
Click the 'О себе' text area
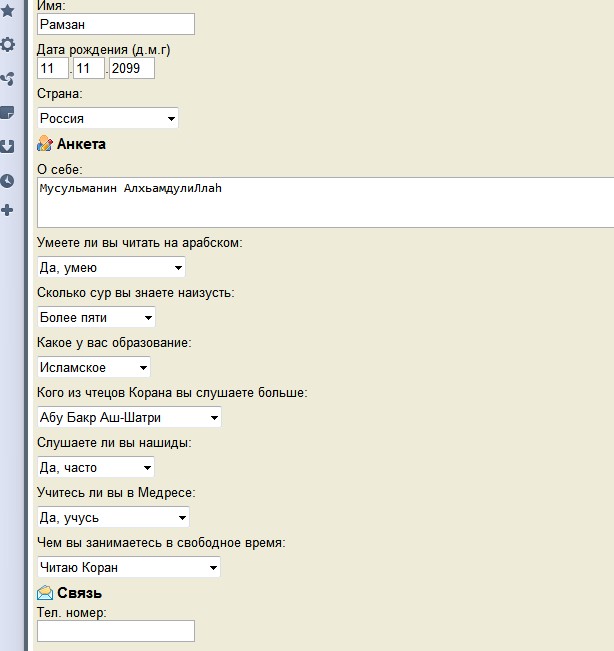[x=325, y=203]
